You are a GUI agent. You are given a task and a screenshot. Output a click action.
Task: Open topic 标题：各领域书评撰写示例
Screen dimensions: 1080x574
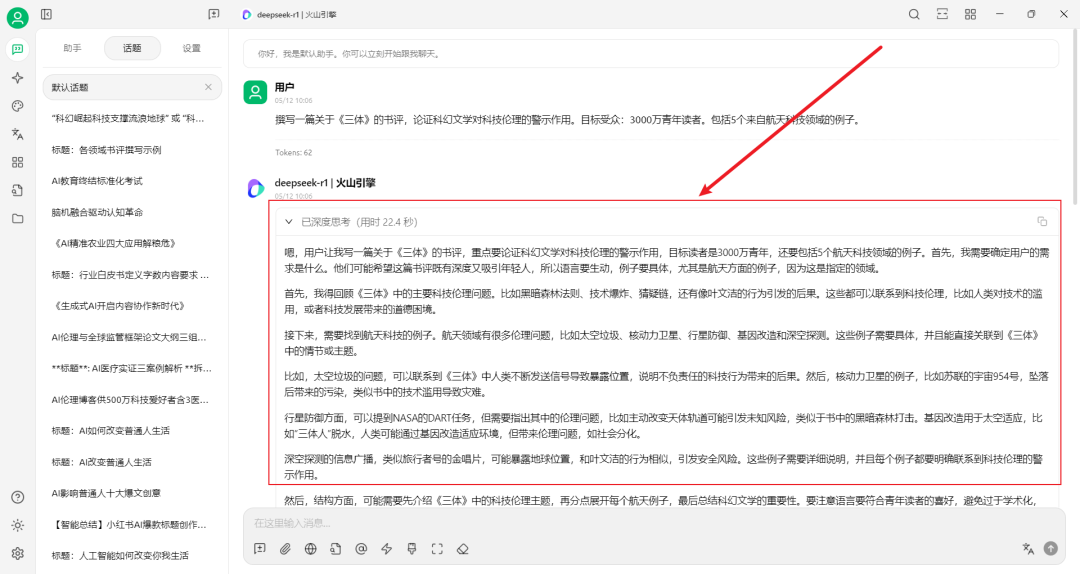132,150
